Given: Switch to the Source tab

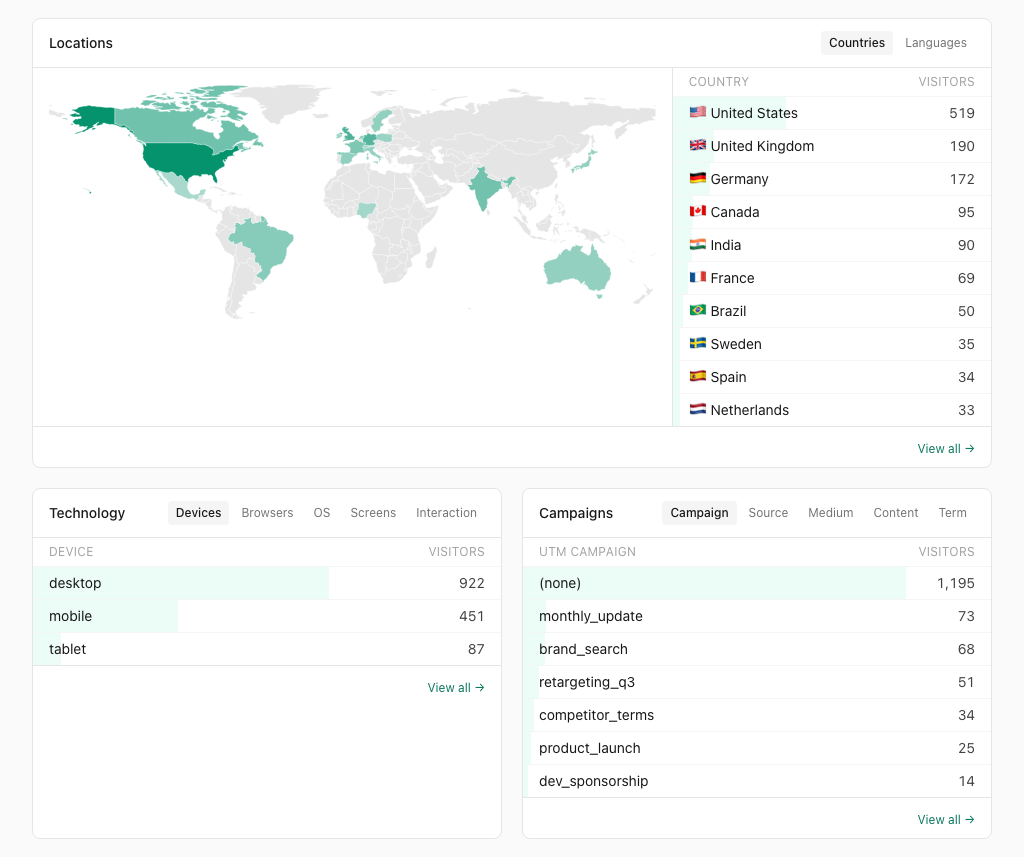Looking at the screenshot, I should (x=768, y=513).
